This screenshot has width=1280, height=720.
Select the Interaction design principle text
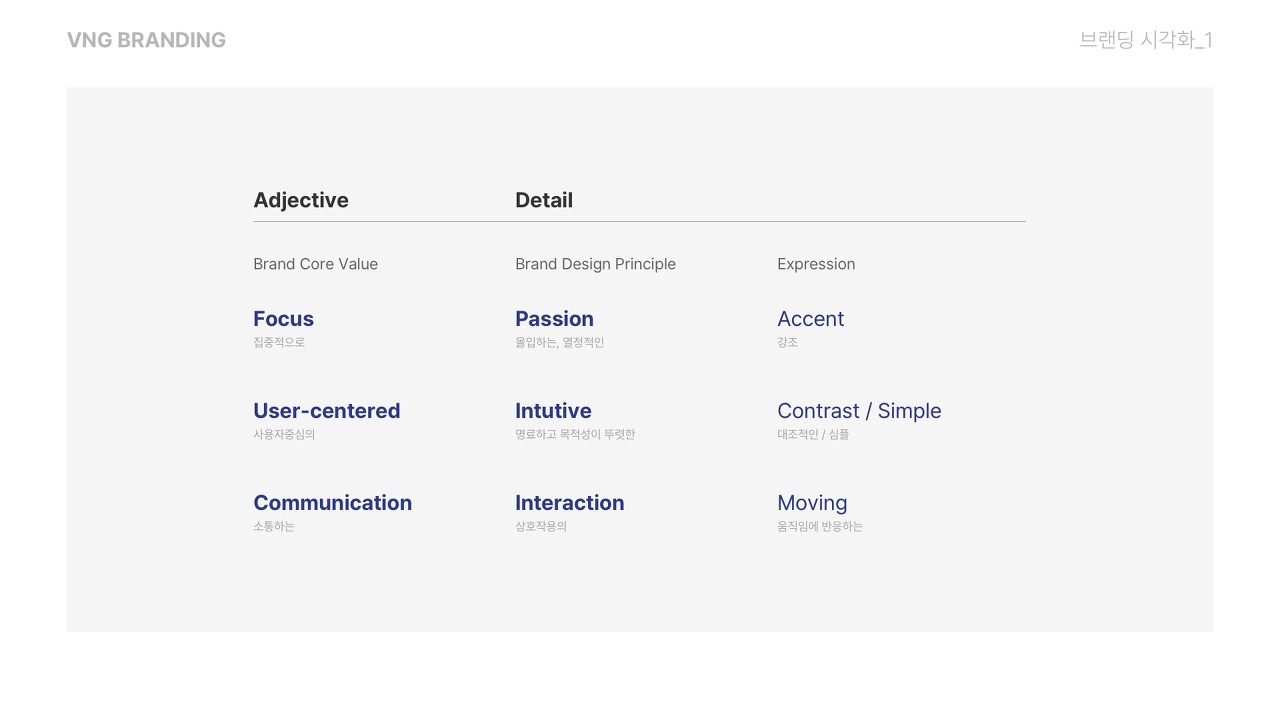click(569, 503)
